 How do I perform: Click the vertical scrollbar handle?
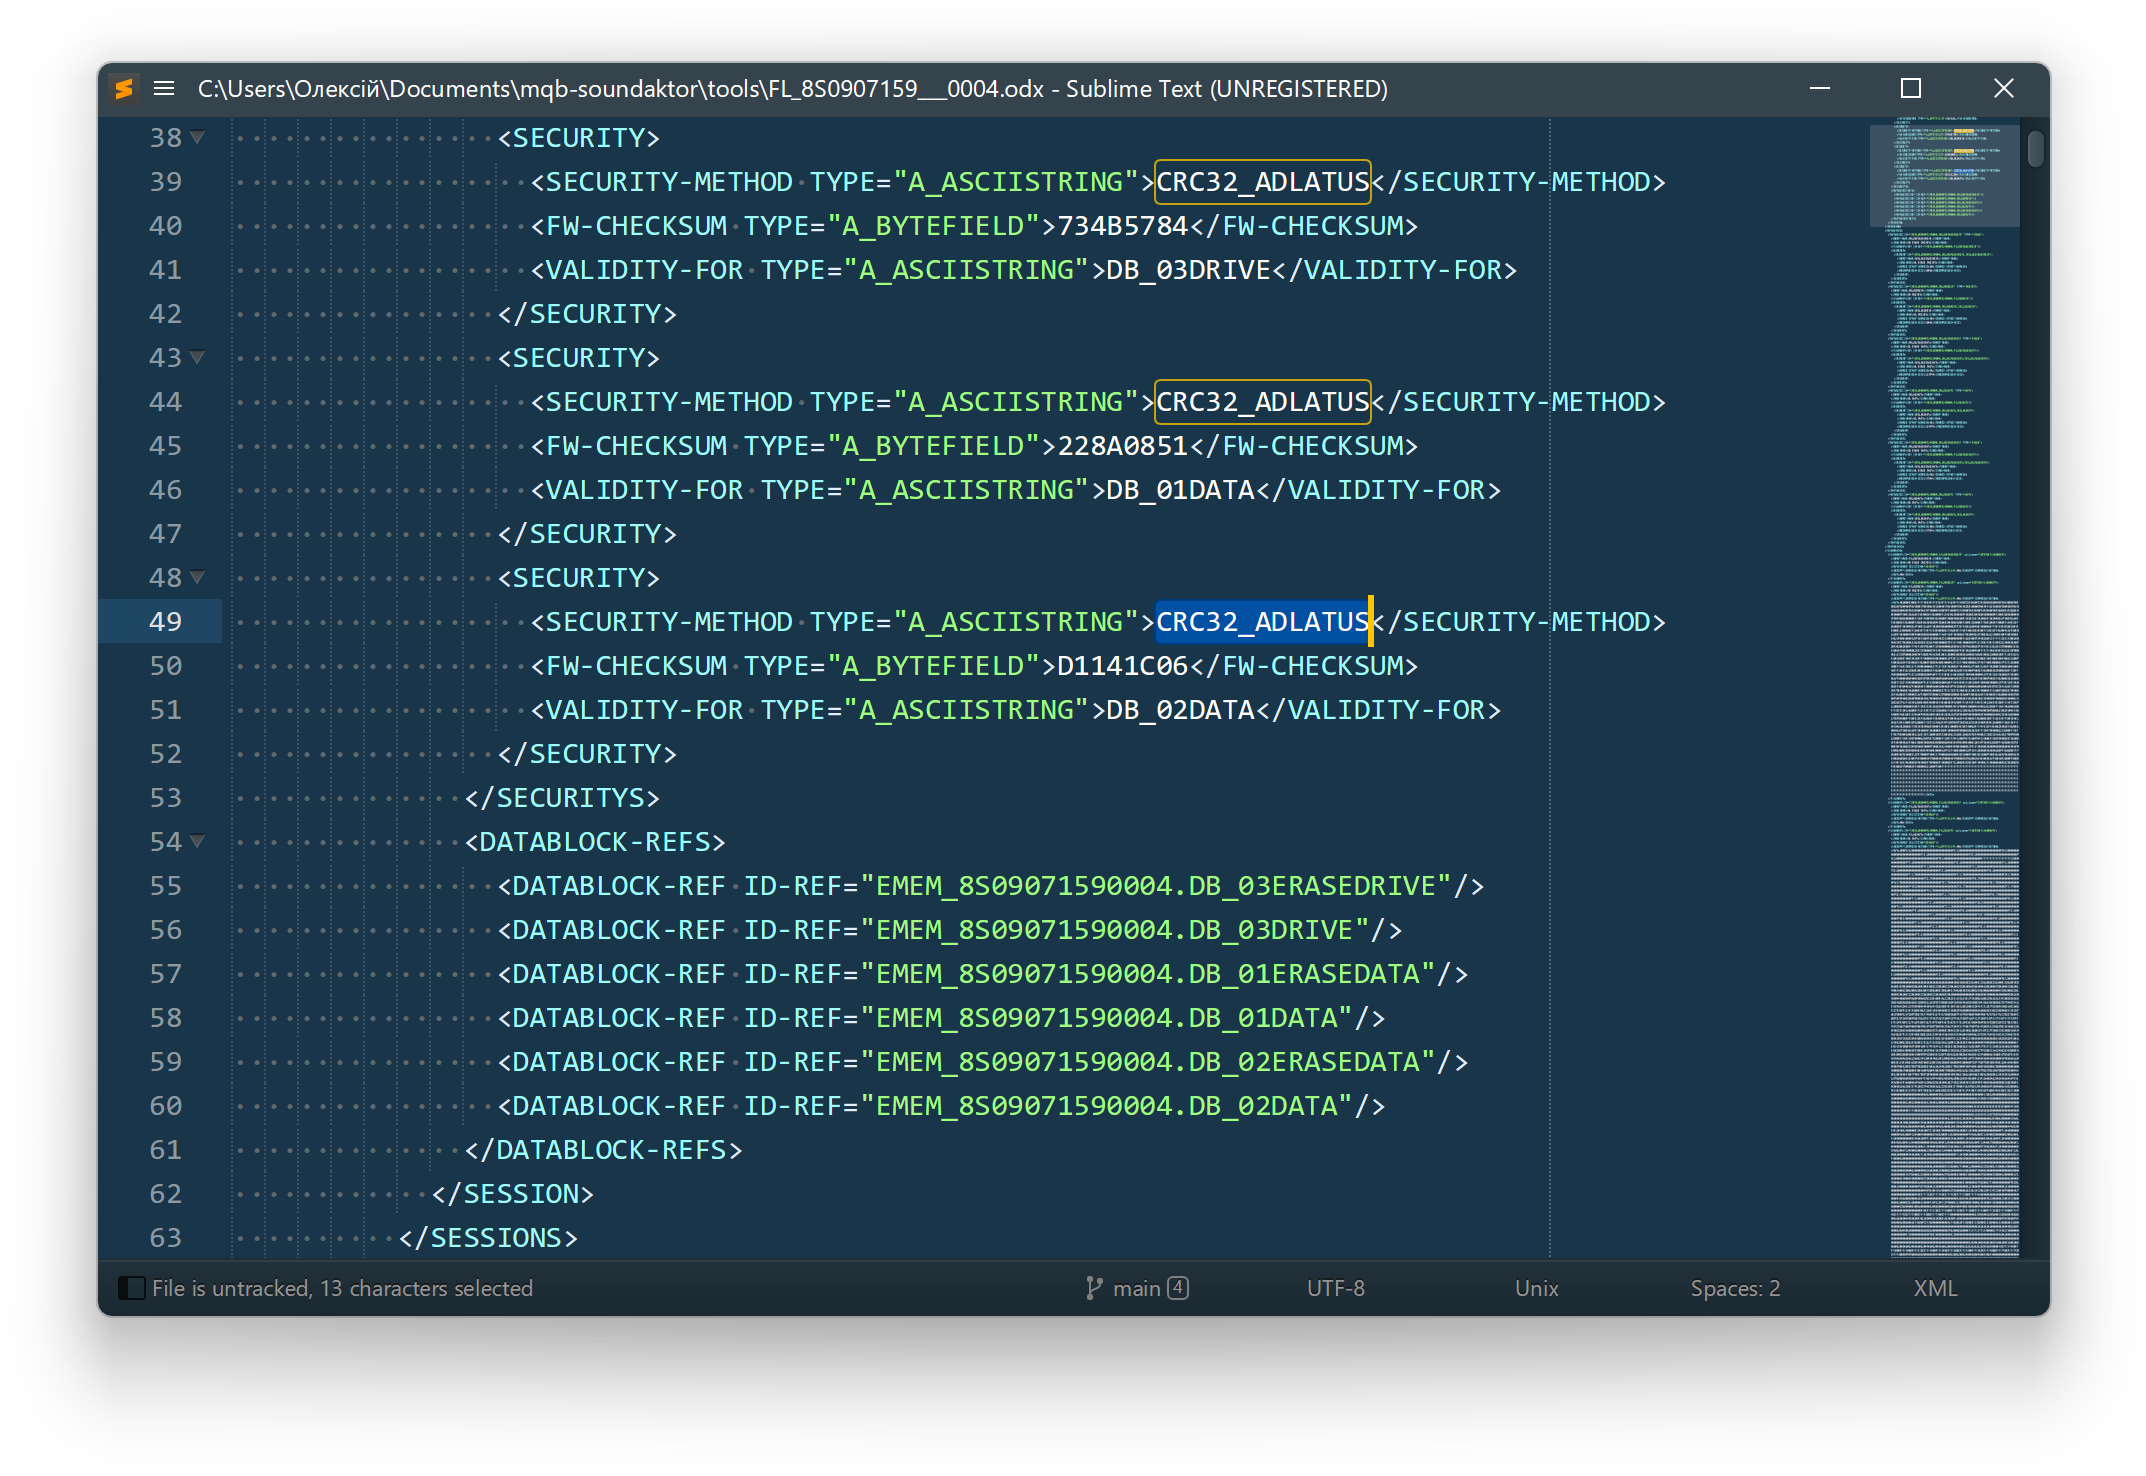[x=2035, y=149]
